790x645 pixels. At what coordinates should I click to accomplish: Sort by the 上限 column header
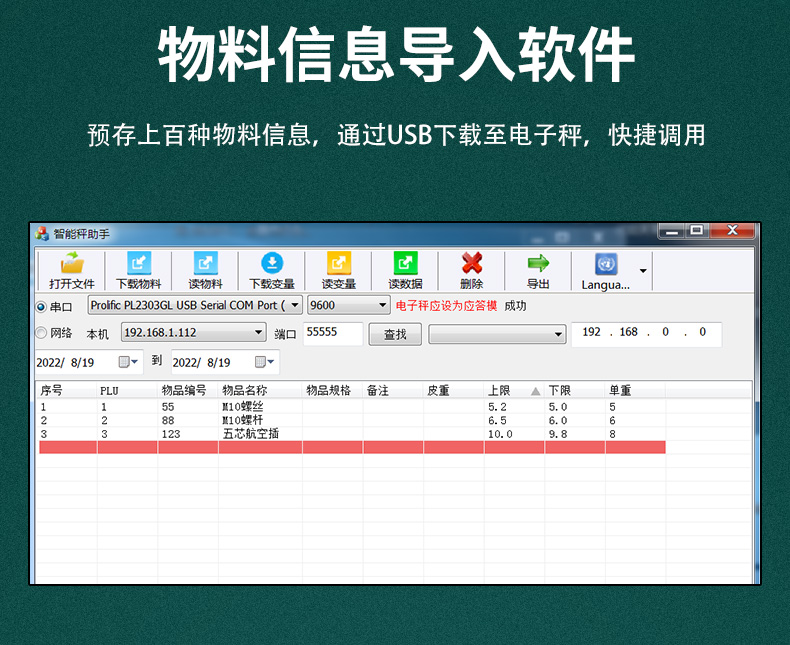pyautogui.click(x=513, y=390)
